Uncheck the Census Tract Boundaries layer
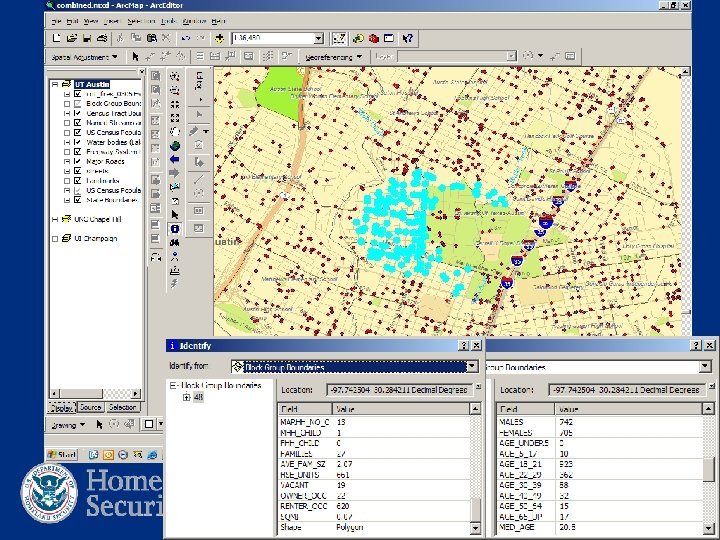 77,113
